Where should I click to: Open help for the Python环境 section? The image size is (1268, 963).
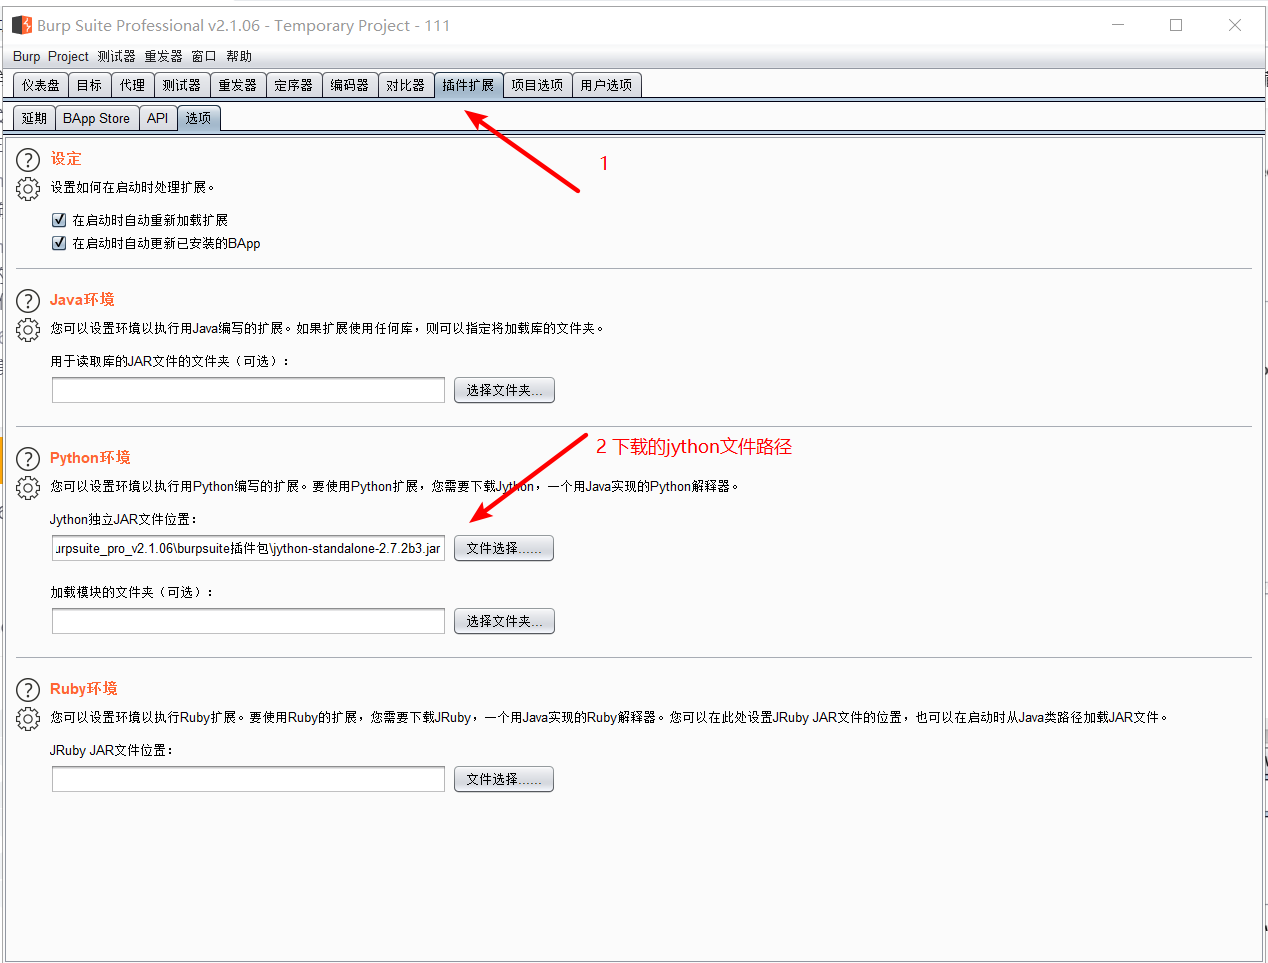[27, 458]
